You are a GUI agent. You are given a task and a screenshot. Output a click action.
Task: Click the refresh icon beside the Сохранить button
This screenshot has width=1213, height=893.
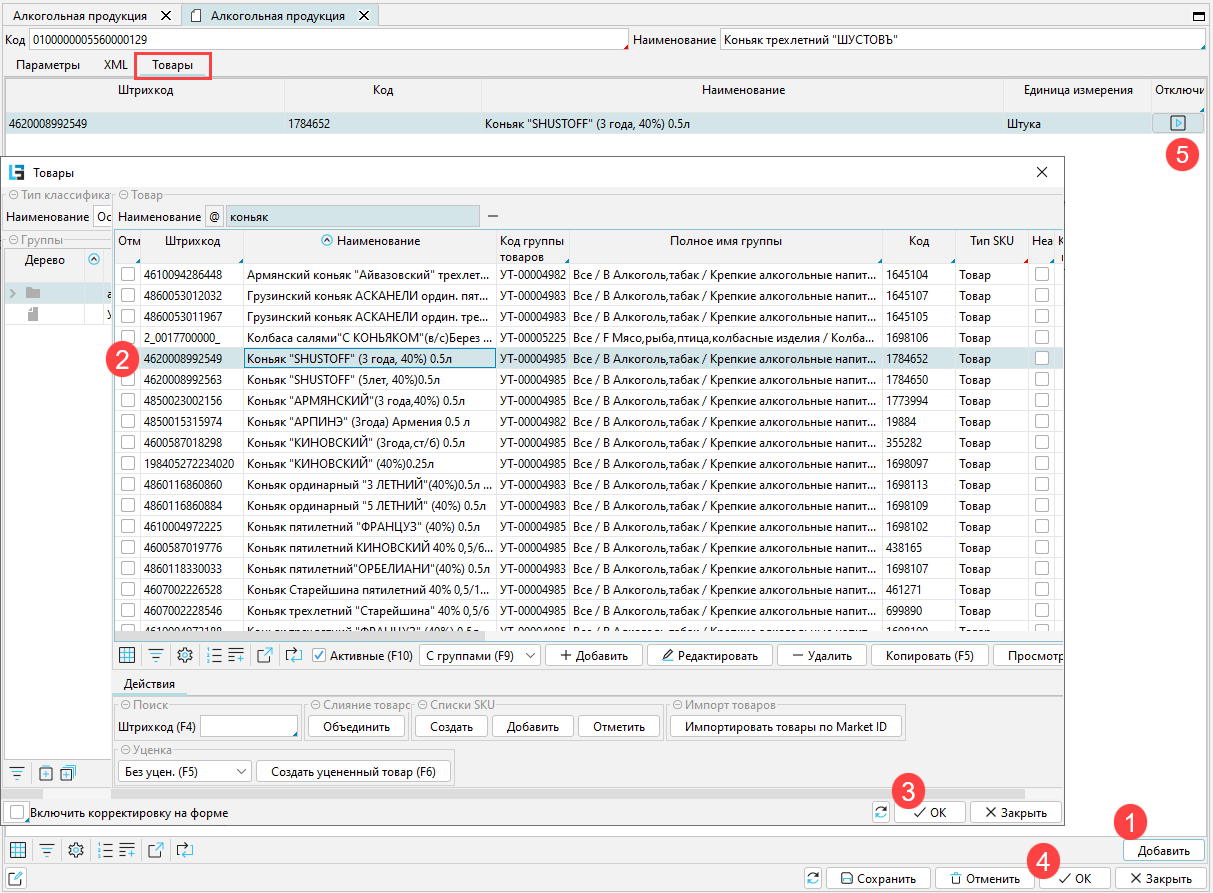click(x=812, y=878)
